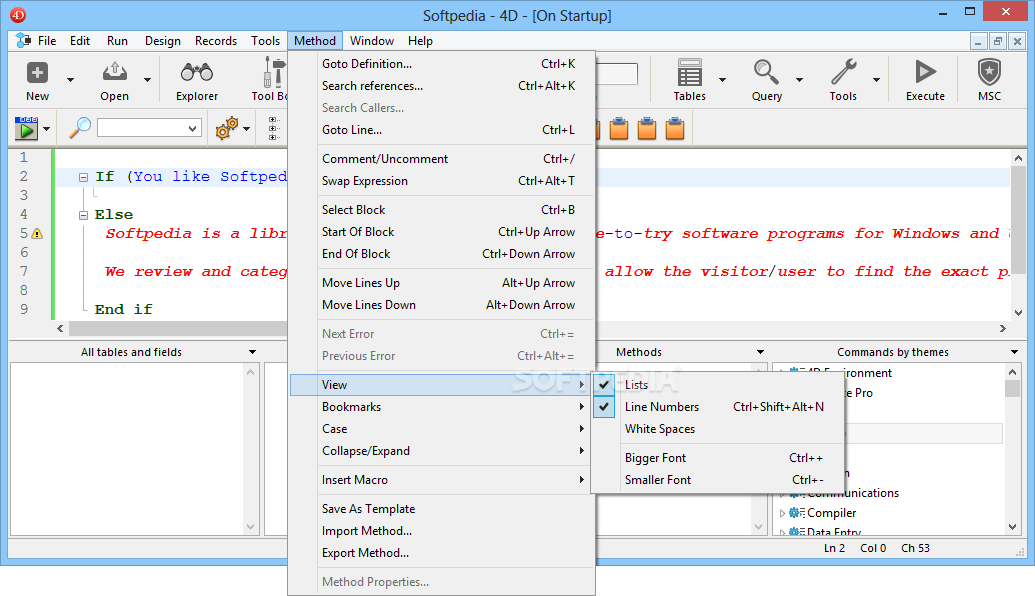Open the Tools dropdown arrow
1035x596 pixels.
pyautogui.click(x=876, y=80)
